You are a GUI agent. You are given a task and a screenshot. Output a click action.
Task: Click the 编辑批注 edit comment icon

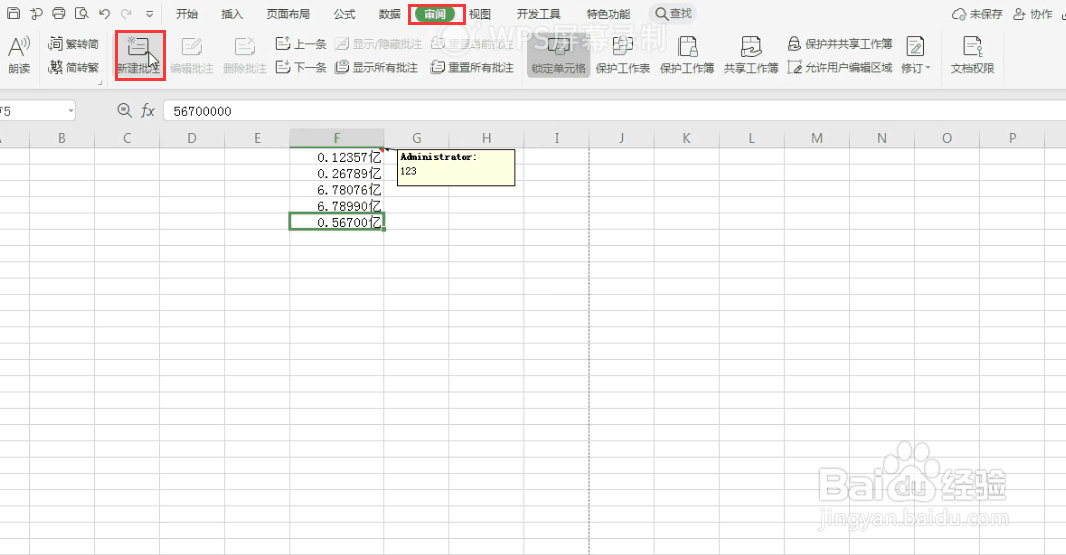point(192,54)
